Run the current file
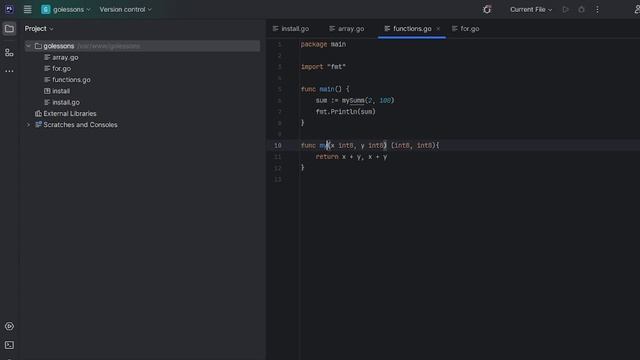 pyautogui.click(x=565, y=9)
